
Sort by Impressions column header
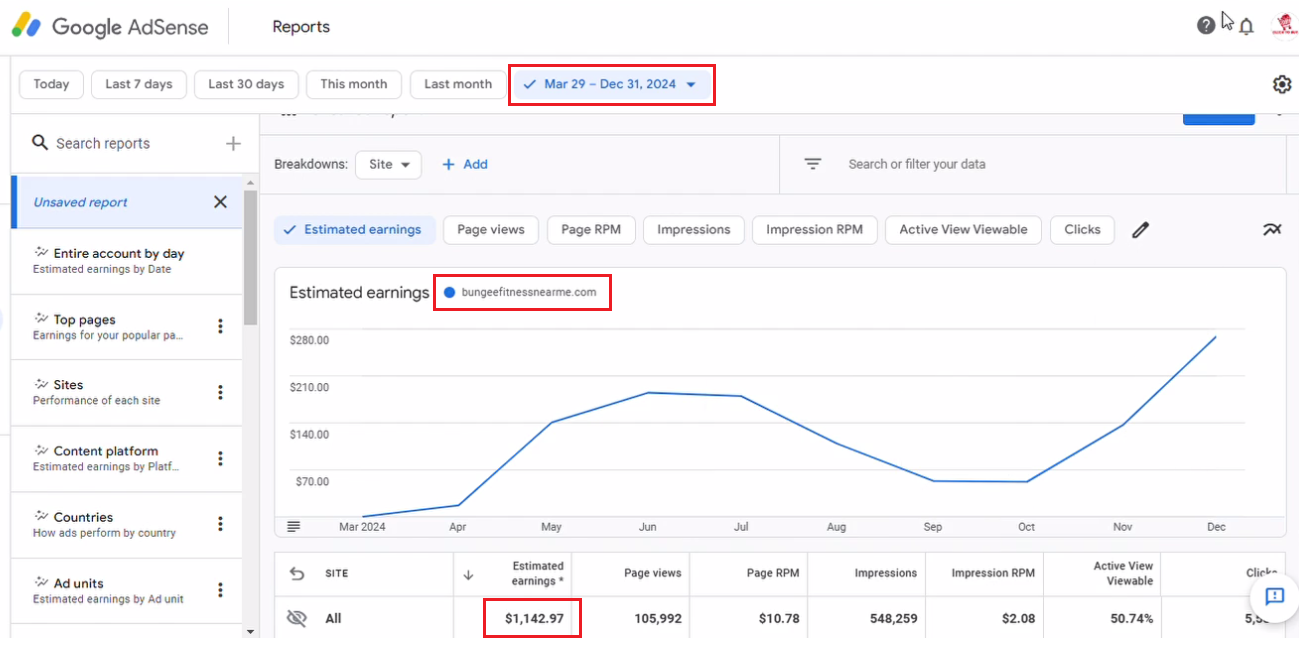pos(885,573)
